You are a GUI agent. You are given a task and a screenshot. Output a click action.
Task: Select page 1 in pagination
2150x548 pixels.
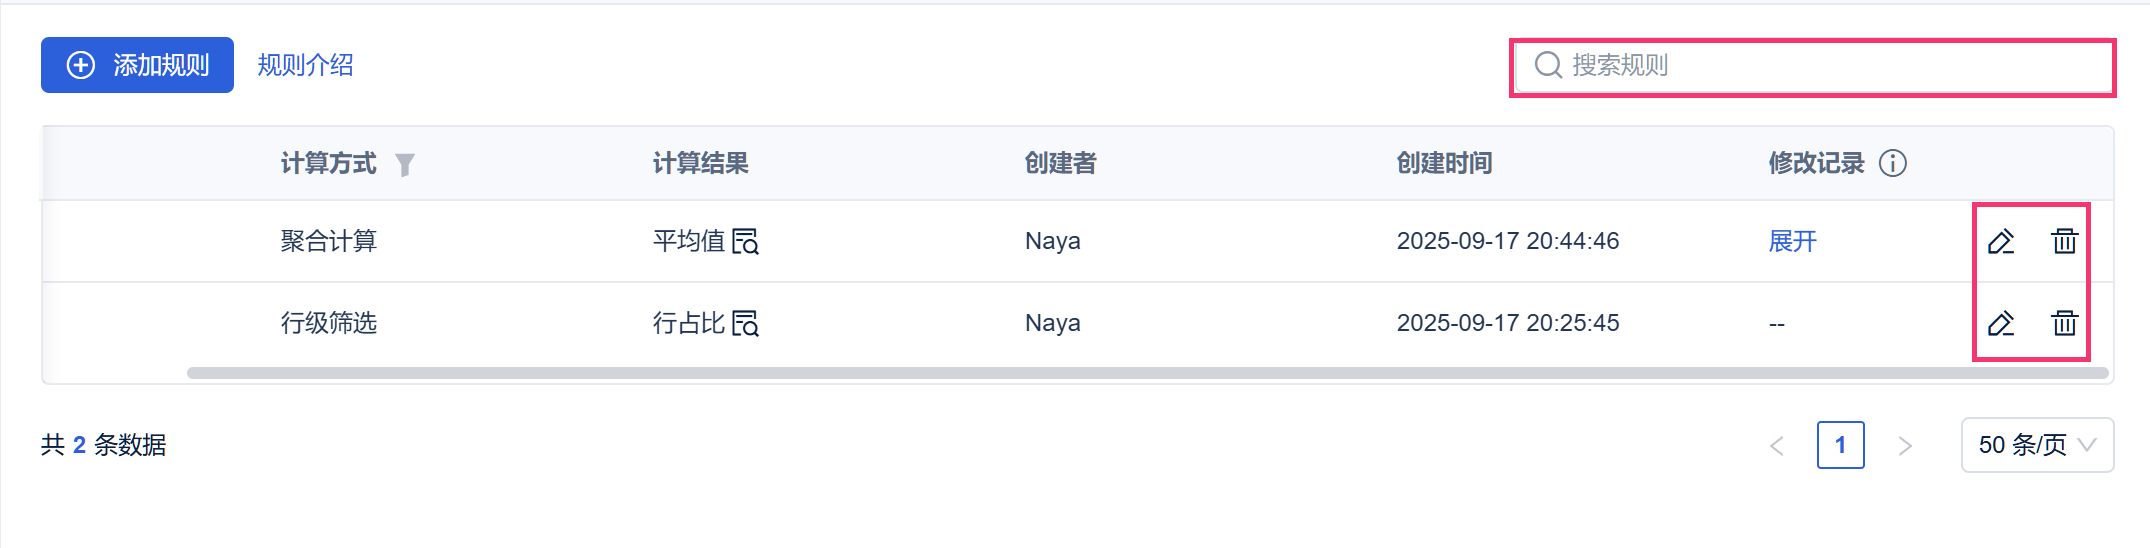point(1841,445)
